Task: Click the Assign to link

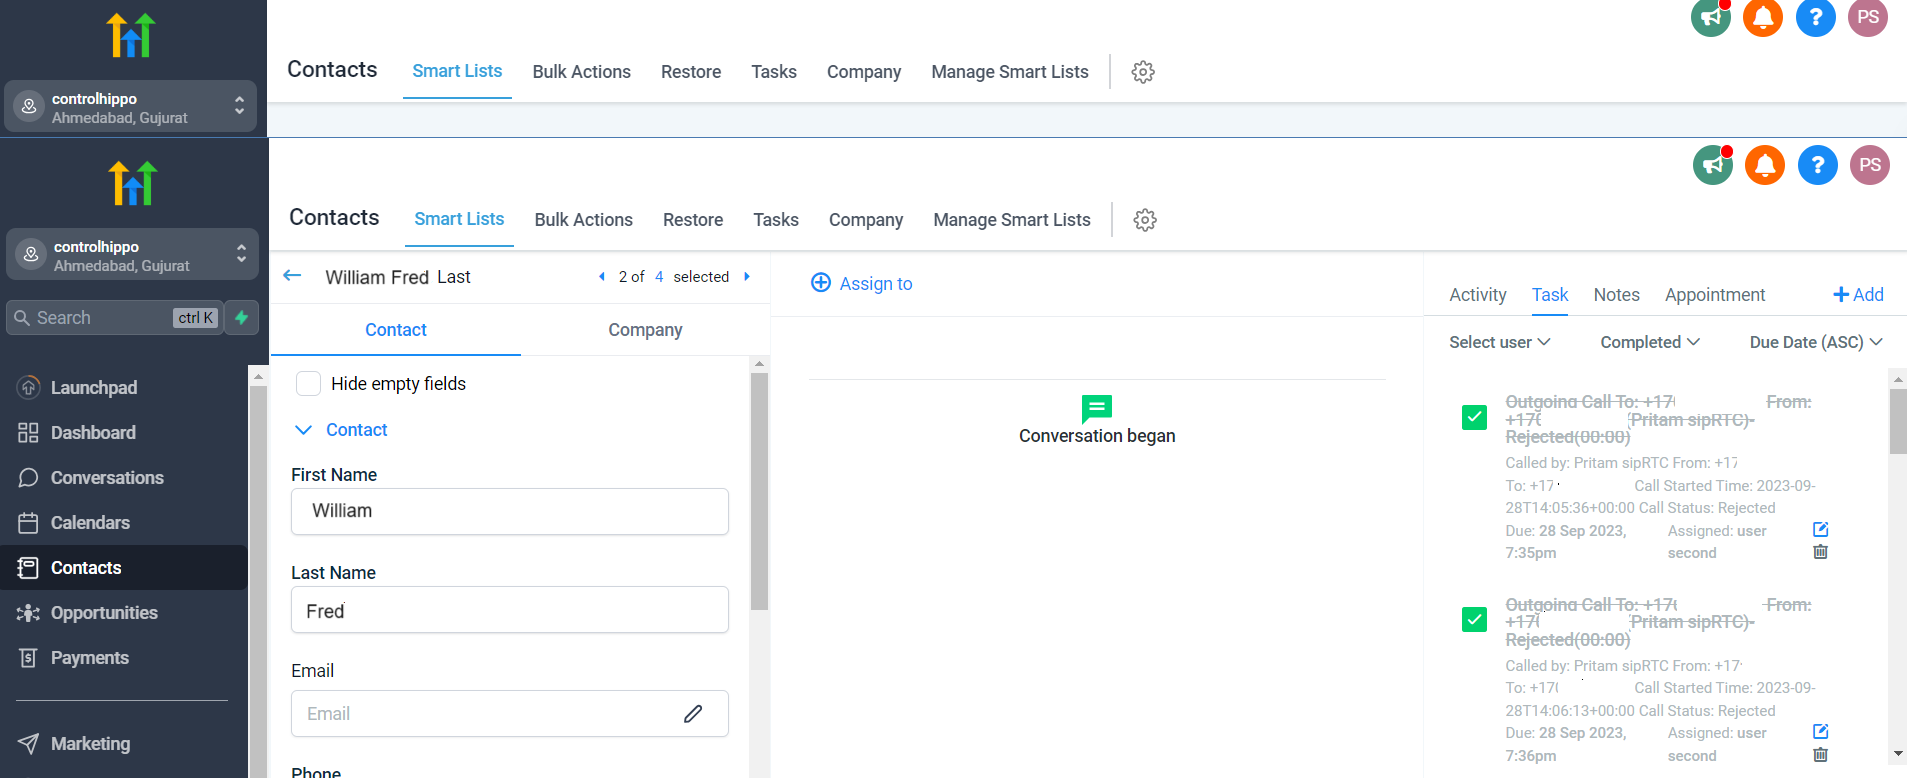Action: coord(876,284)
